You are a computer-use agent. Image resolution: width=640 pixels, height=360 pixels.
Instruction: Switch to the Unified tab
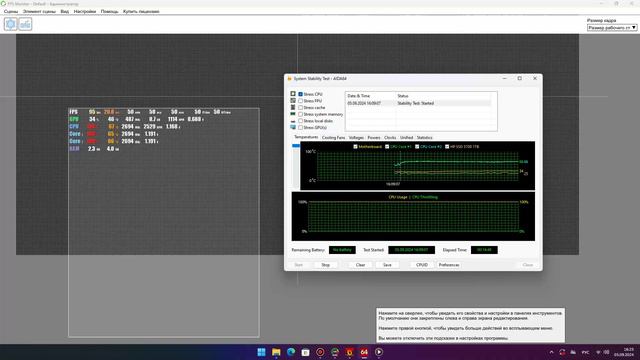tap(407, 138)
